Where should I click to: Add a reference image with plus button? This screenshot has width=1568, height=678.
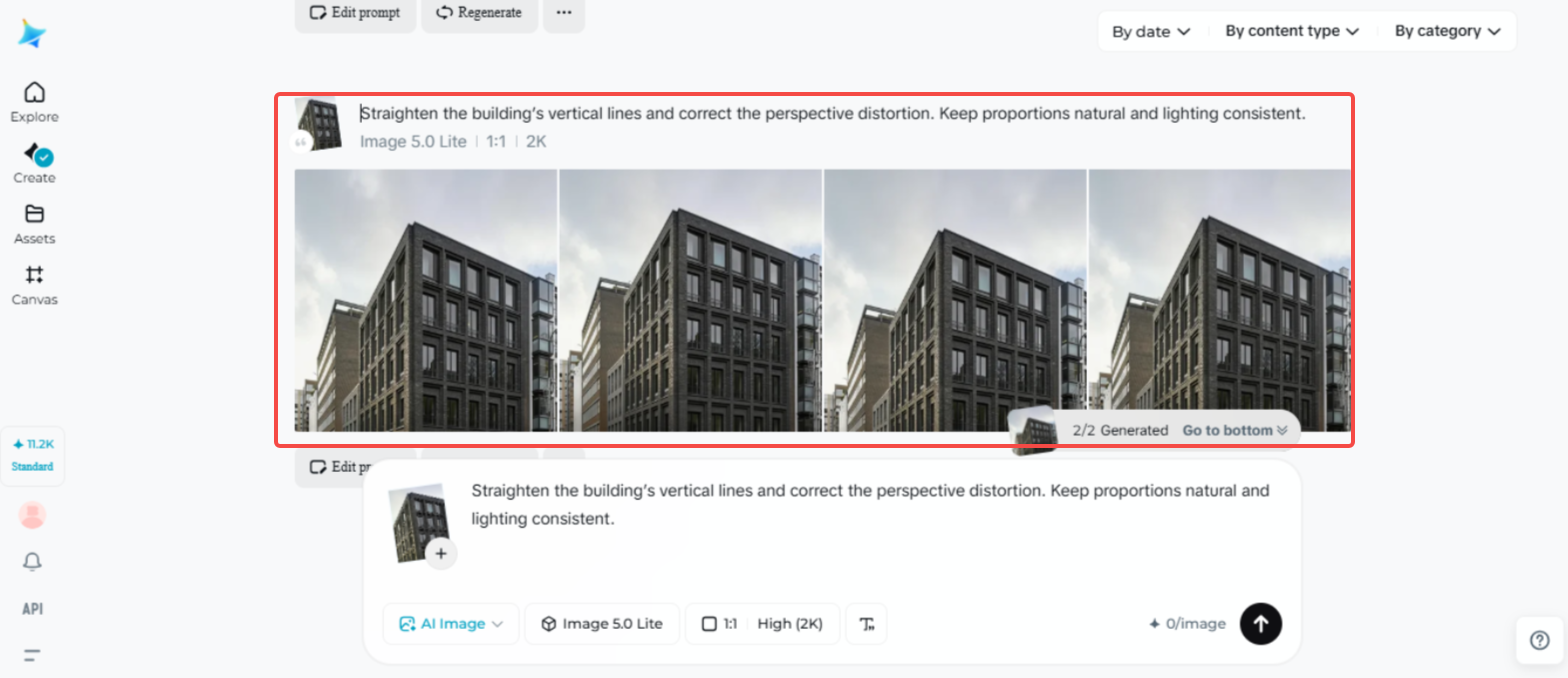coord(441,553)
